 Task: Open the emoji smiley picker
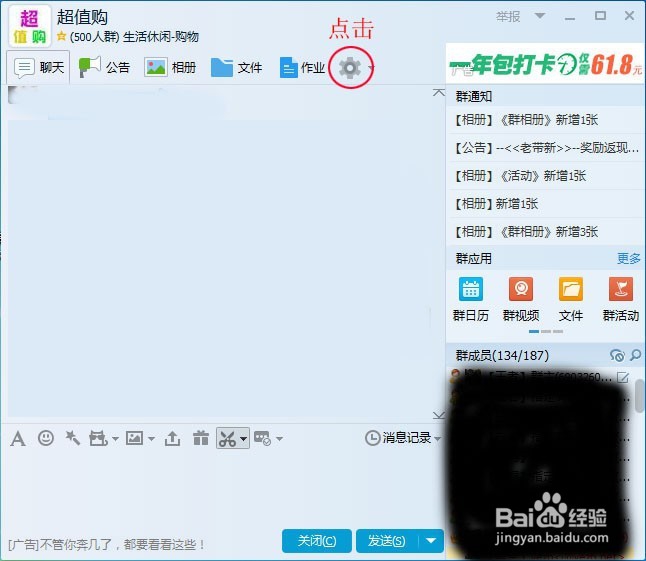pyautogui.click(x=46, y=438)
